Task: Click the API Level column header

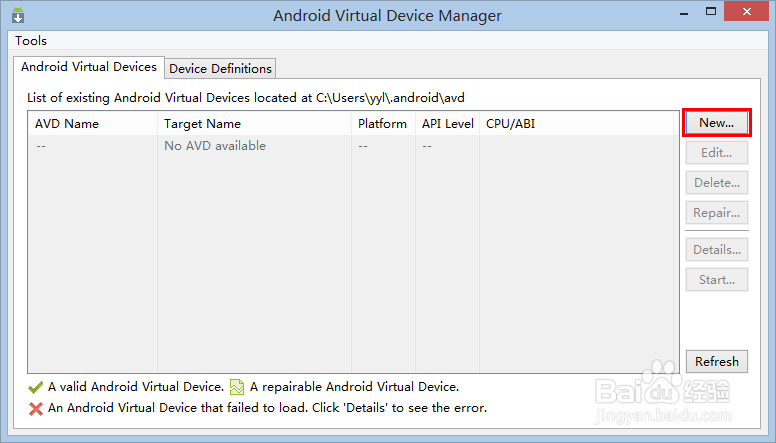Action: 447,124
